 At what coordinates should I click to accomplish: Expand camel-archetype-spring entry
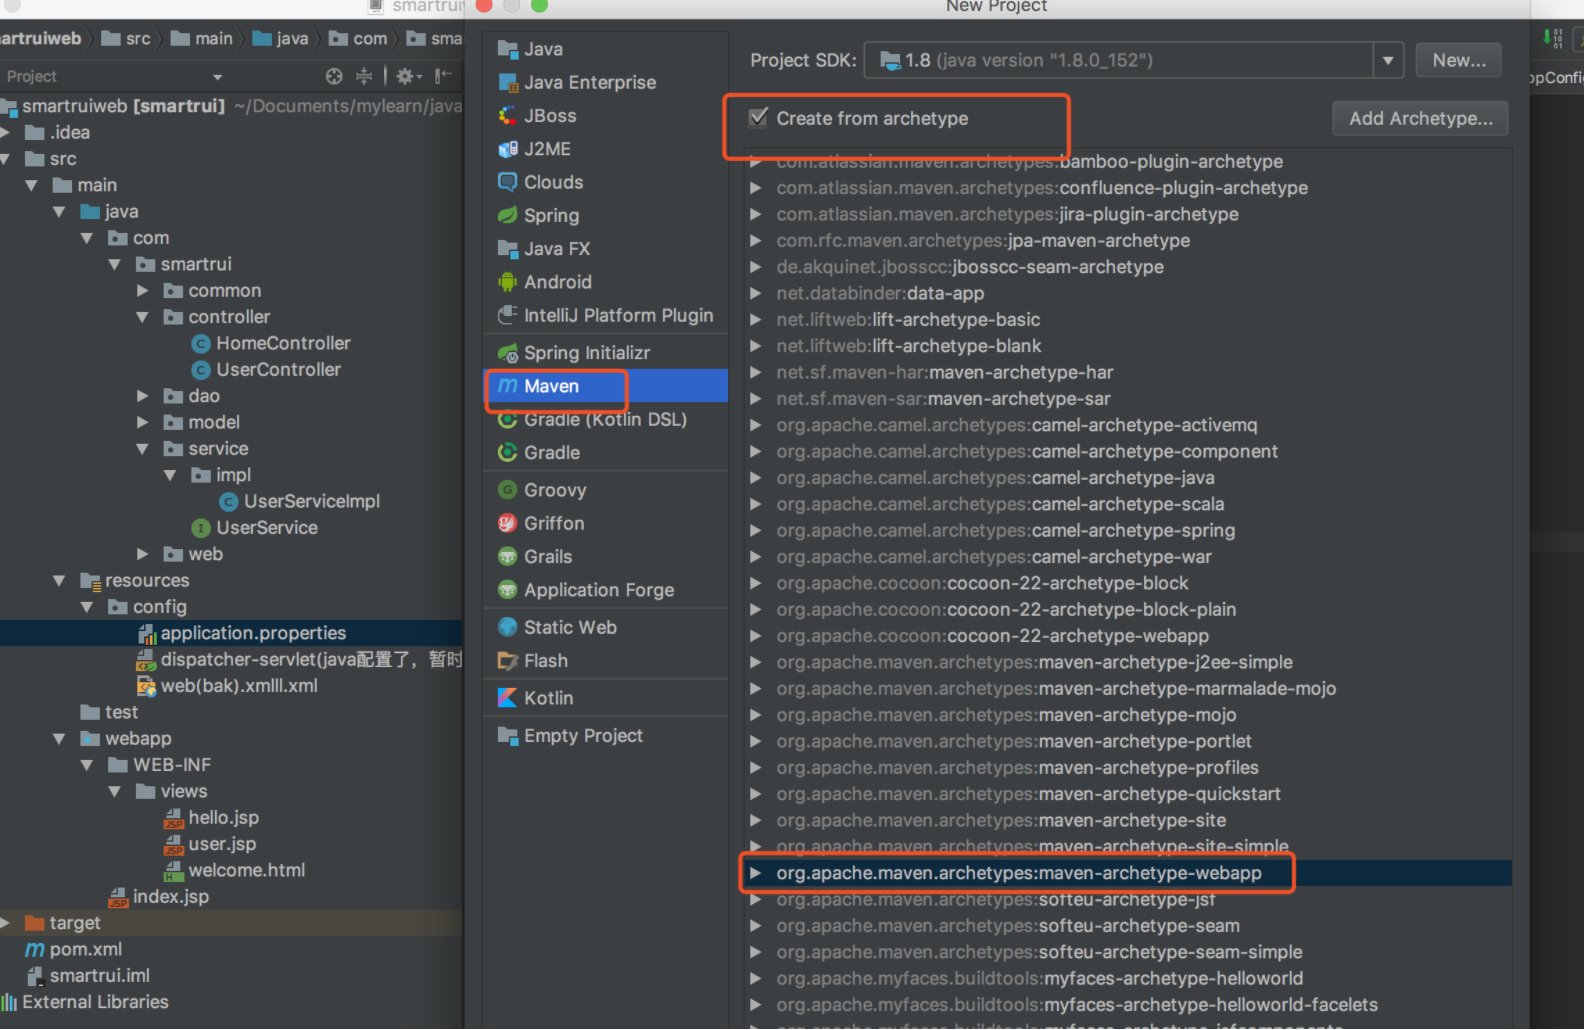[756, 530]
